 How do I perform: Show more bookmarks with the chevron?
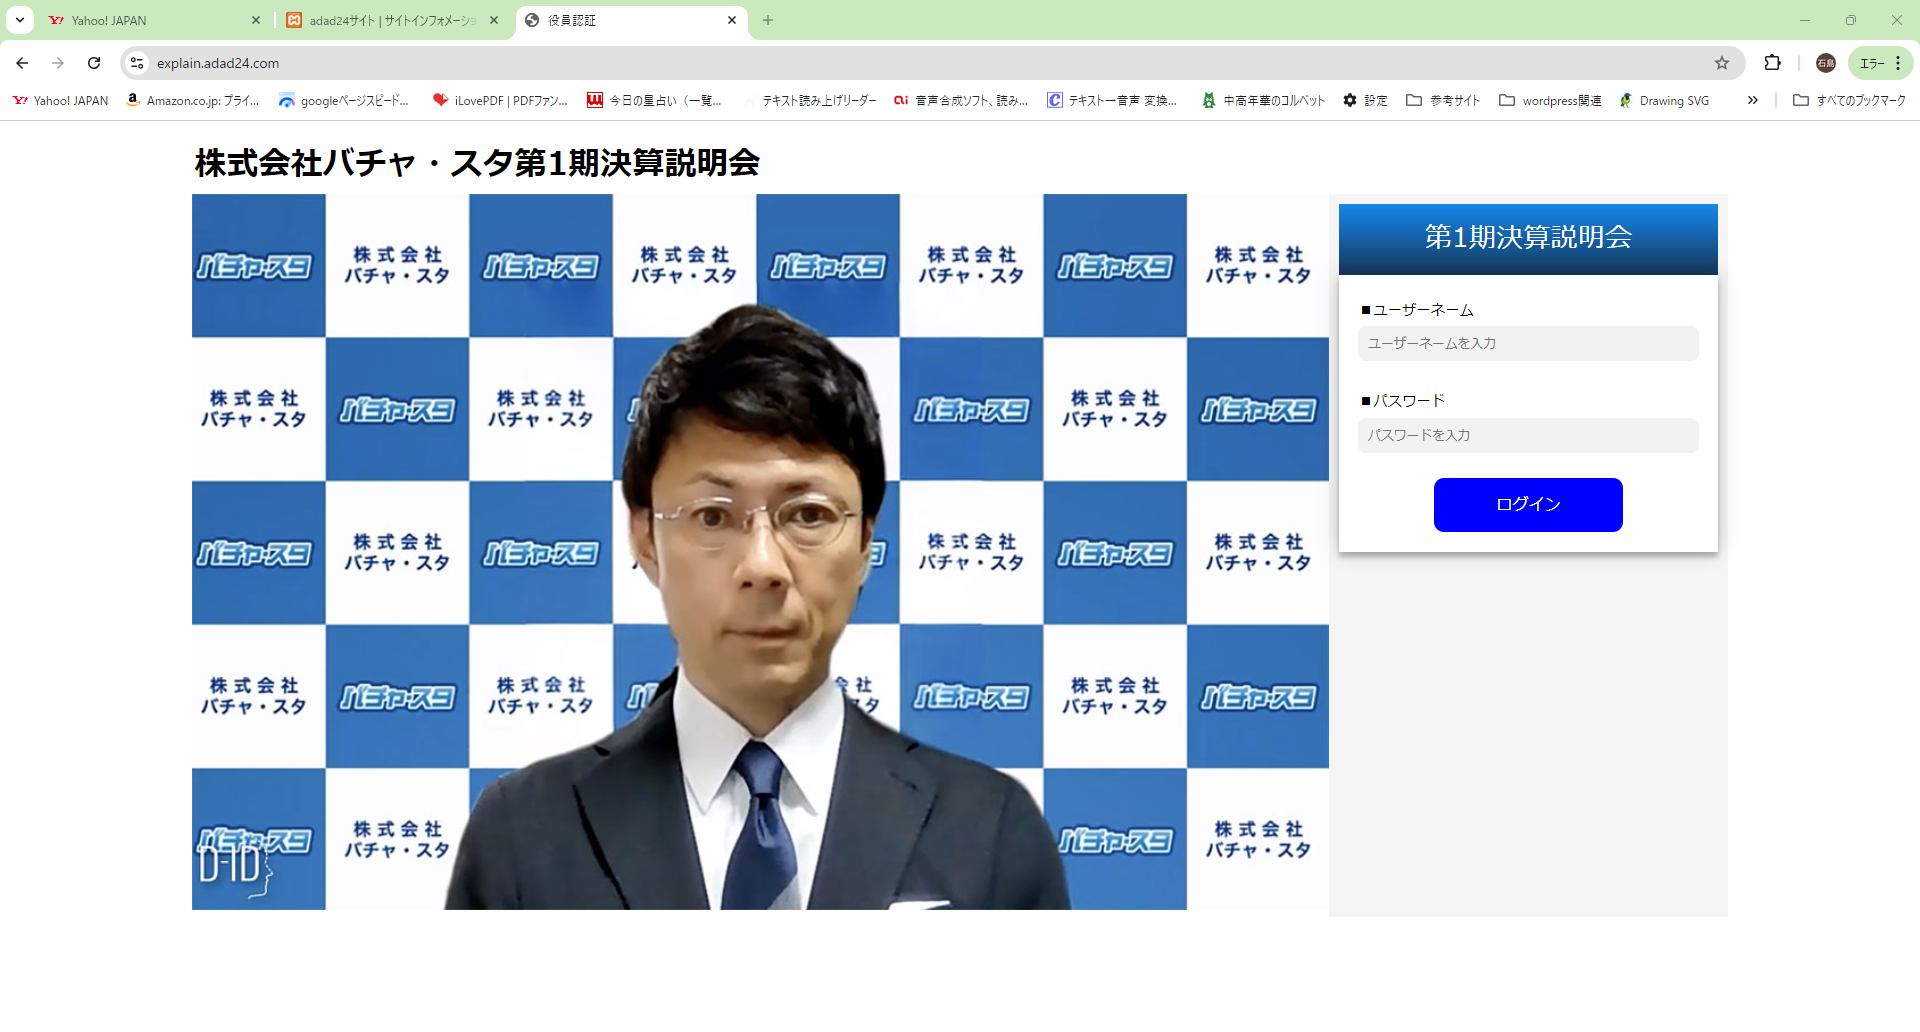[x=1752, y=100]
